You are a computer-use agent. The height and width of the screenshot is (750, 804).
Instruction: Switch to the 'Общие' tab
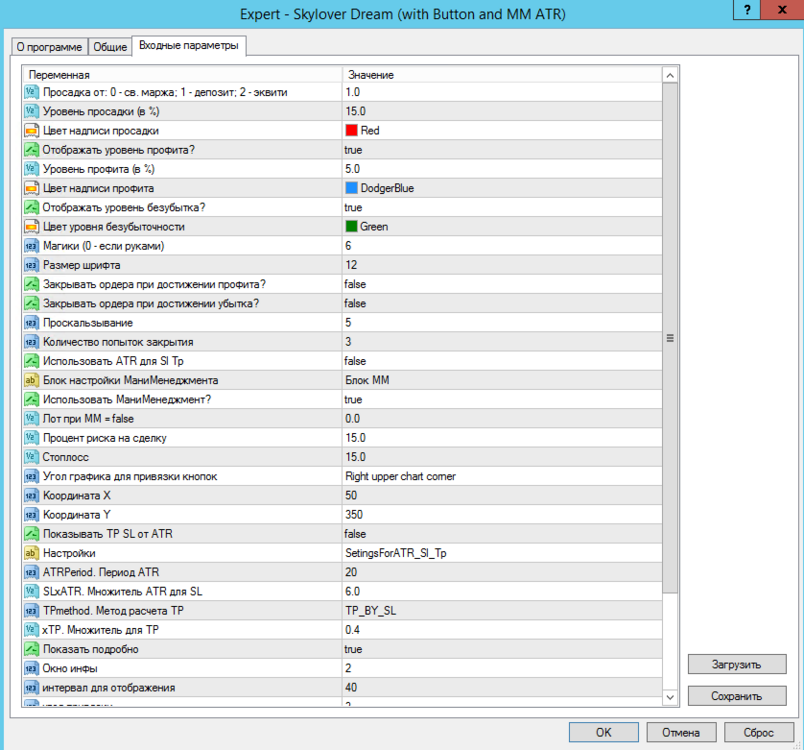click(110, 47)
